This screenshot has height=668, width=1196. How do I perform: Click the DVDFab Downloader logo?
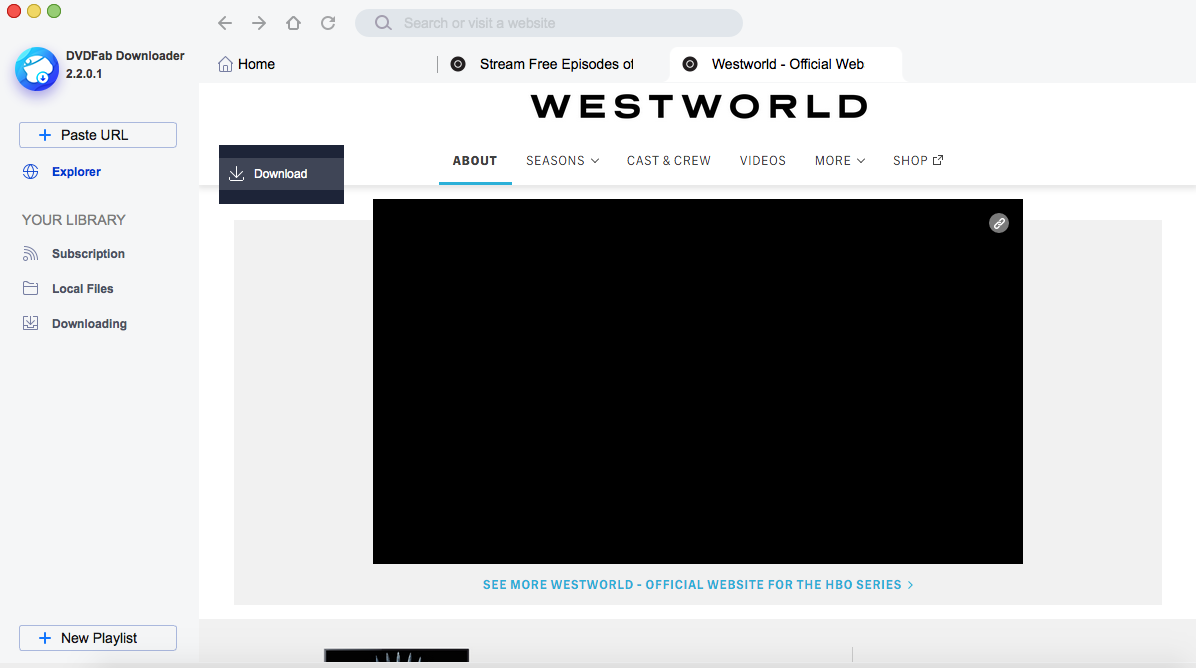pyautogui.click(x=37, y=69)
